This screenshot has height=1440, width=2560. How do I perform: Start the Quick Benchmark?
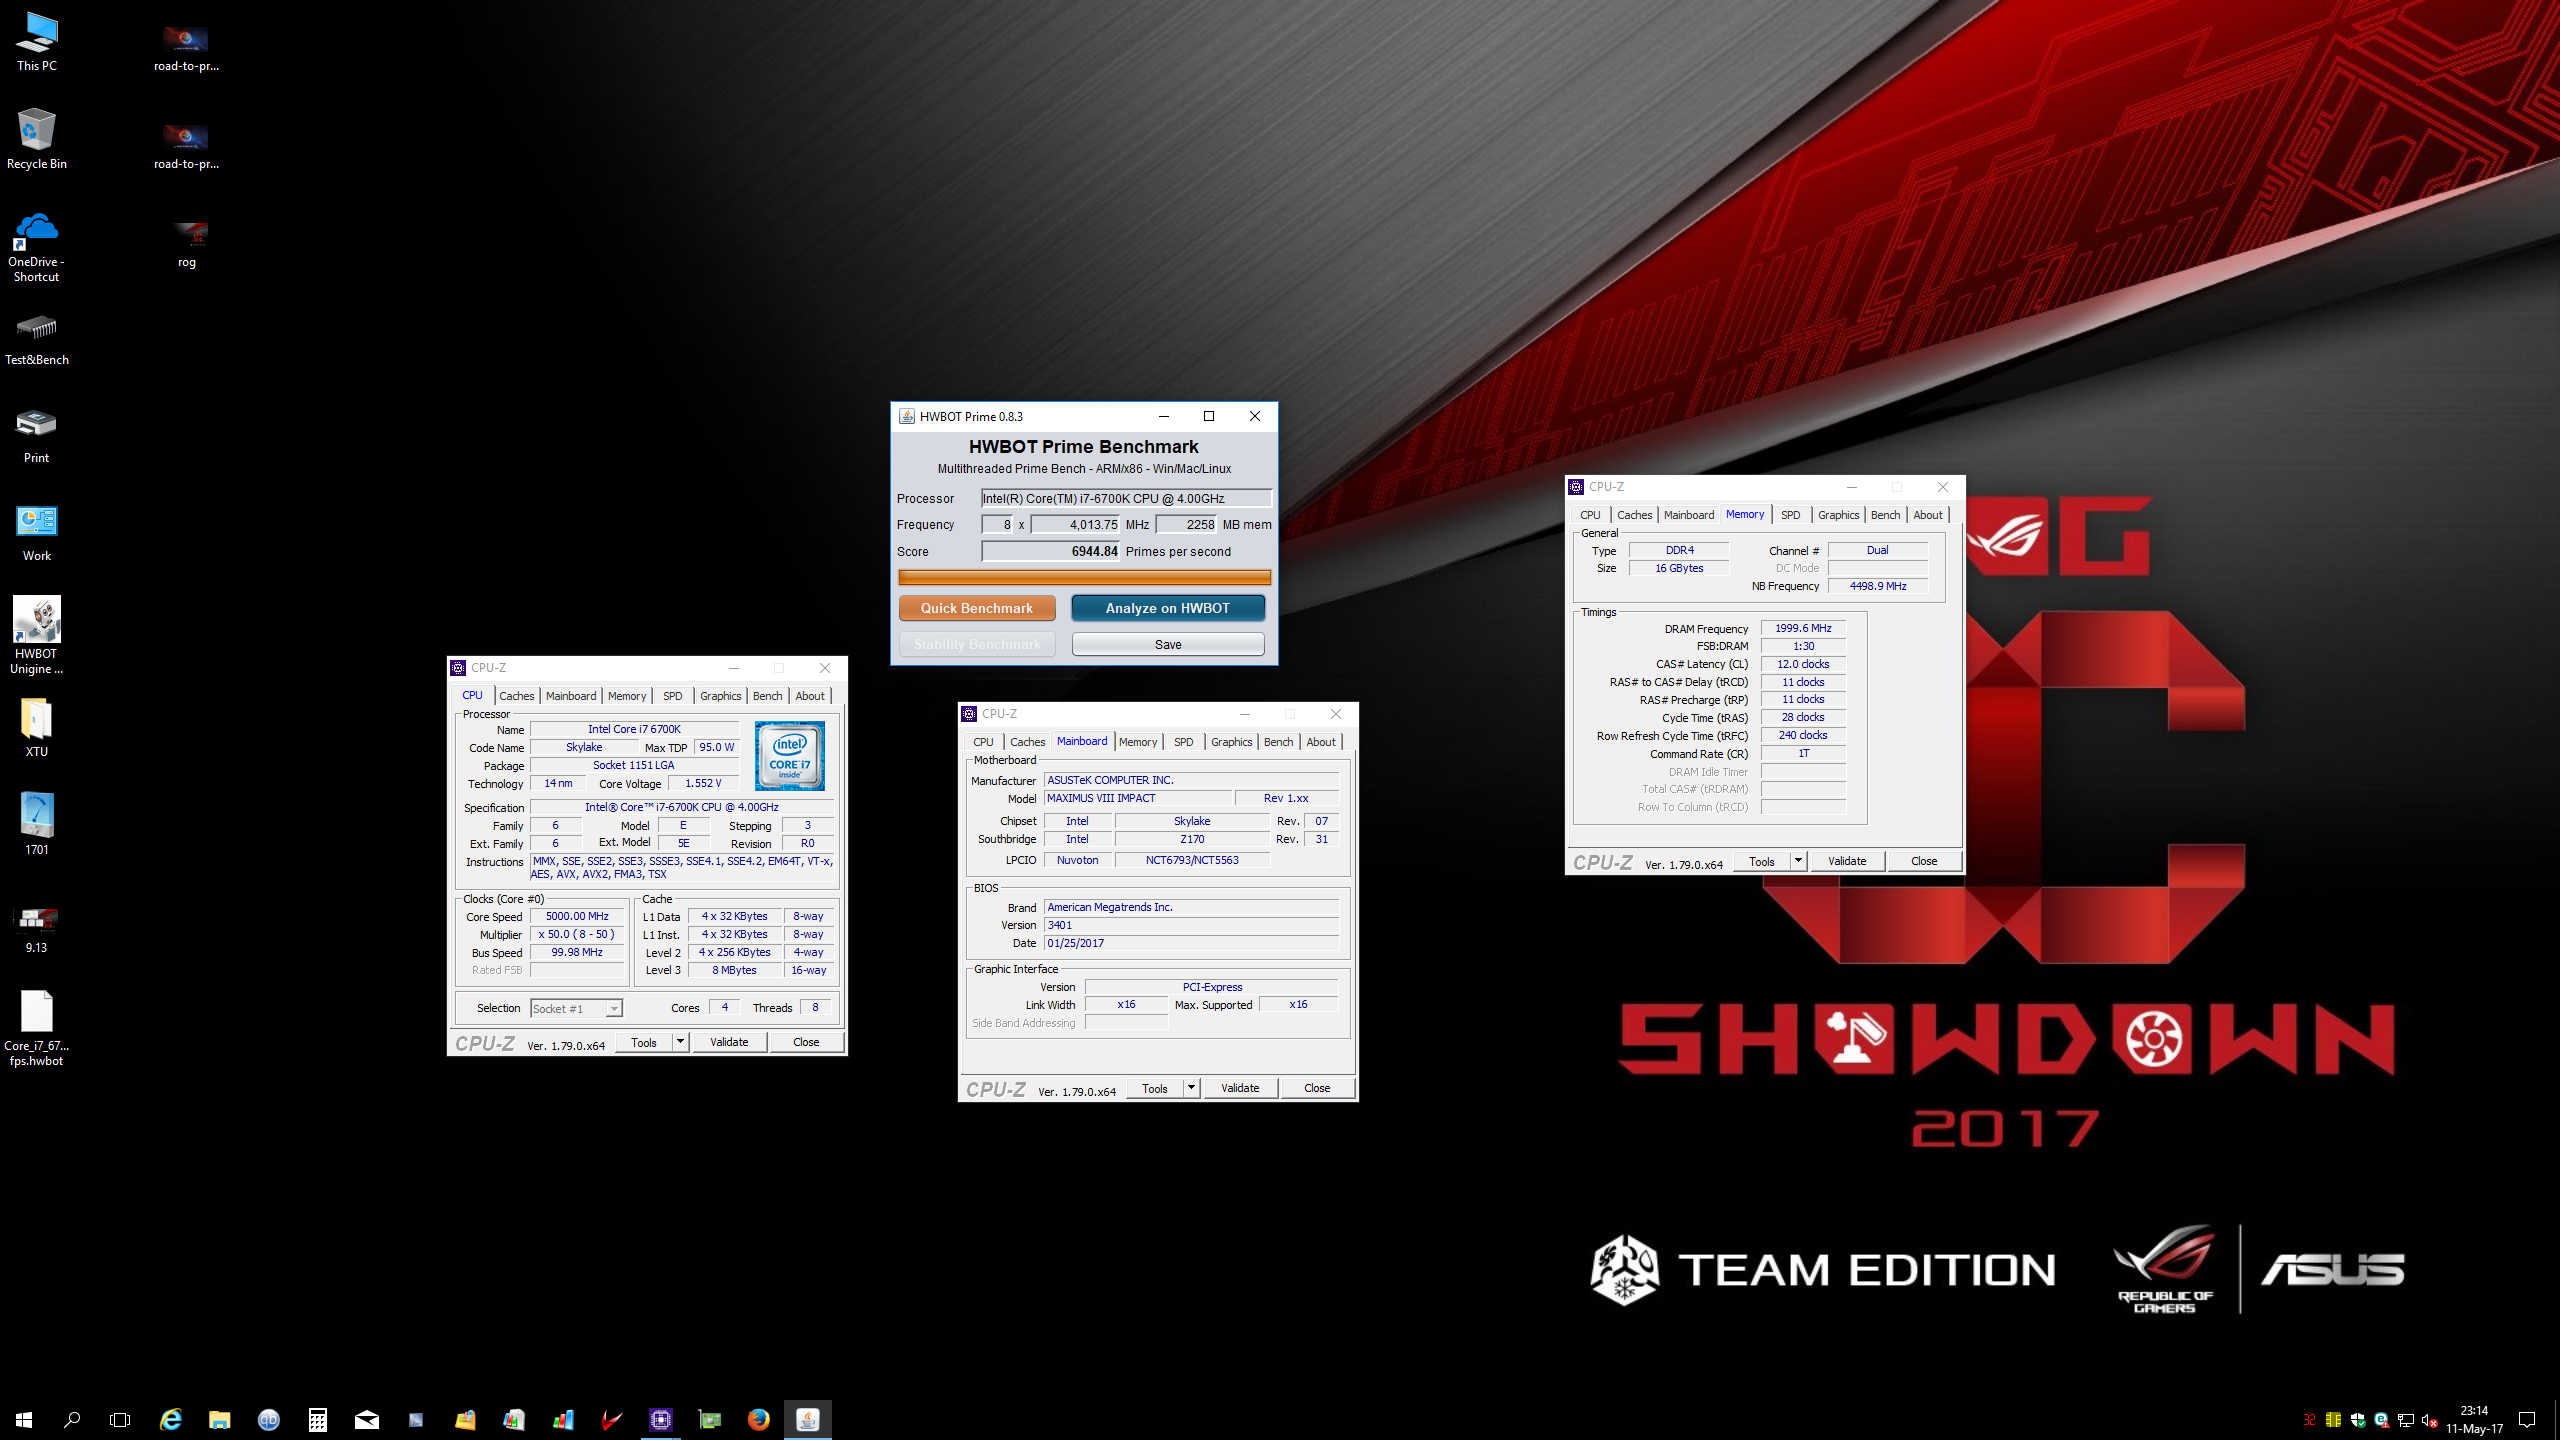pyautogui.click(x=977, y=608)
